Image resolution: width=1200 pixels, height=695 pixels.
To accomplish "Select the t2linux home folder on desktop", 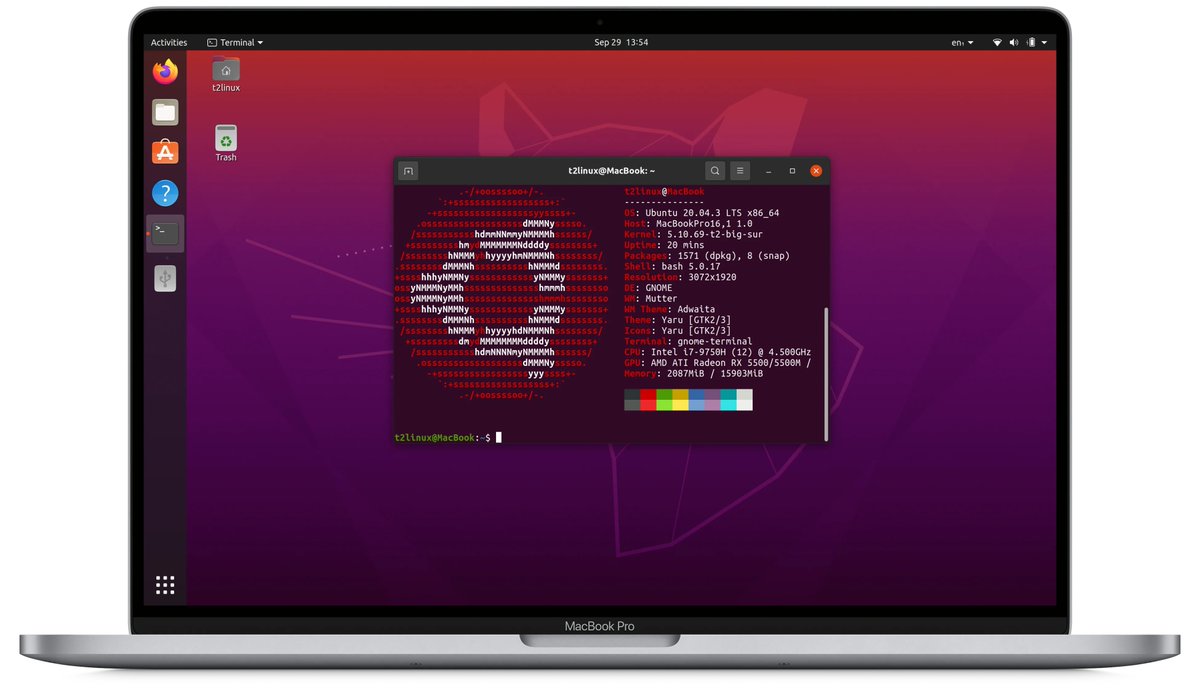I will point(226,75).
